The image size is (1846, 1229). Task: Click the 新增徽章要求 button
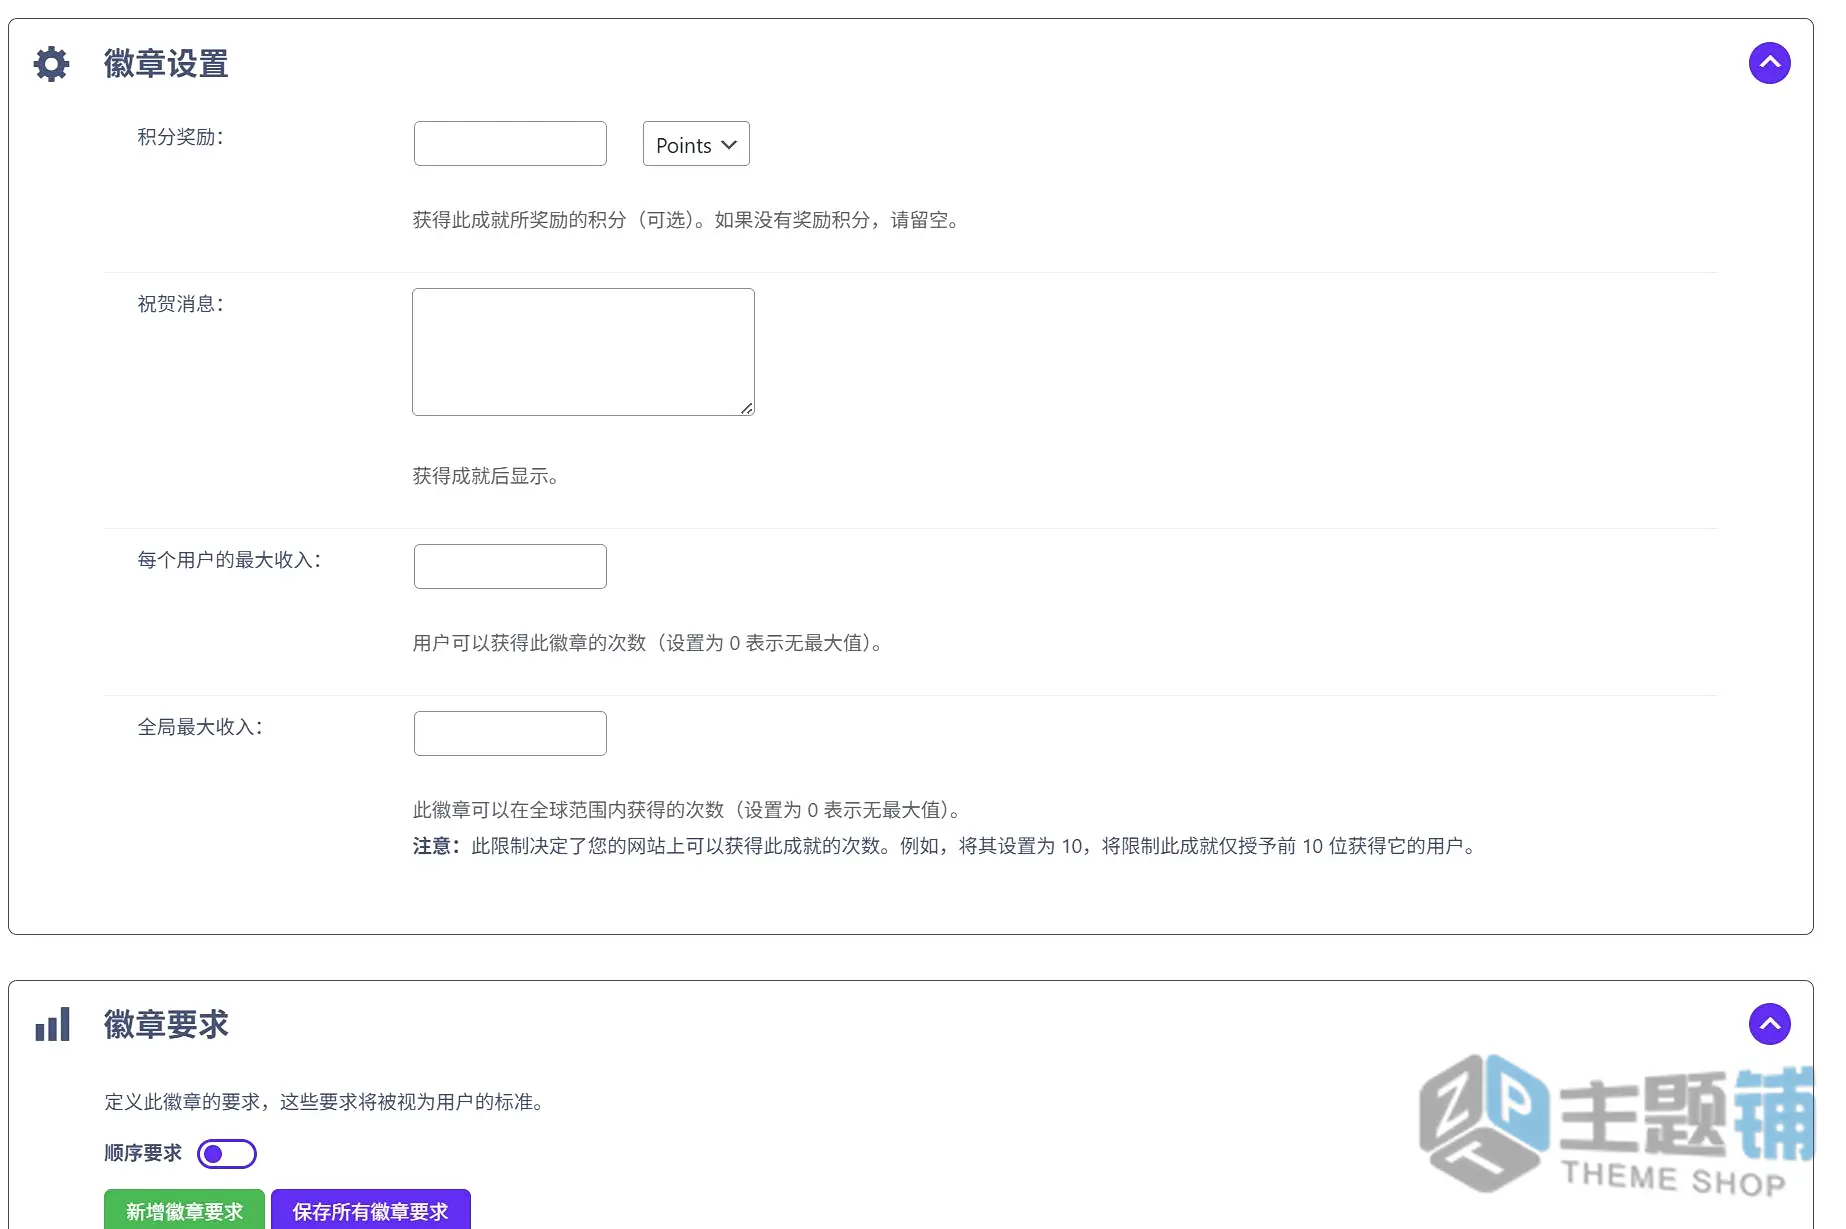pos(184,1211)
